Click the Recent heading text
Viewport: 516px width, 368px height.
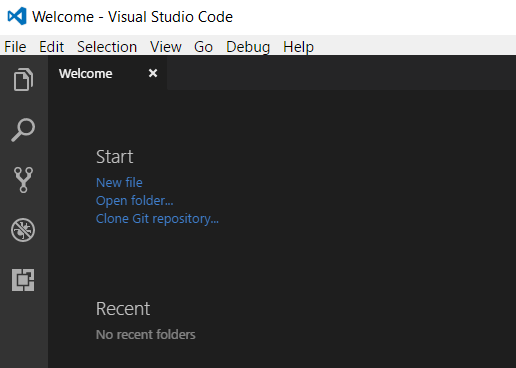123,309
